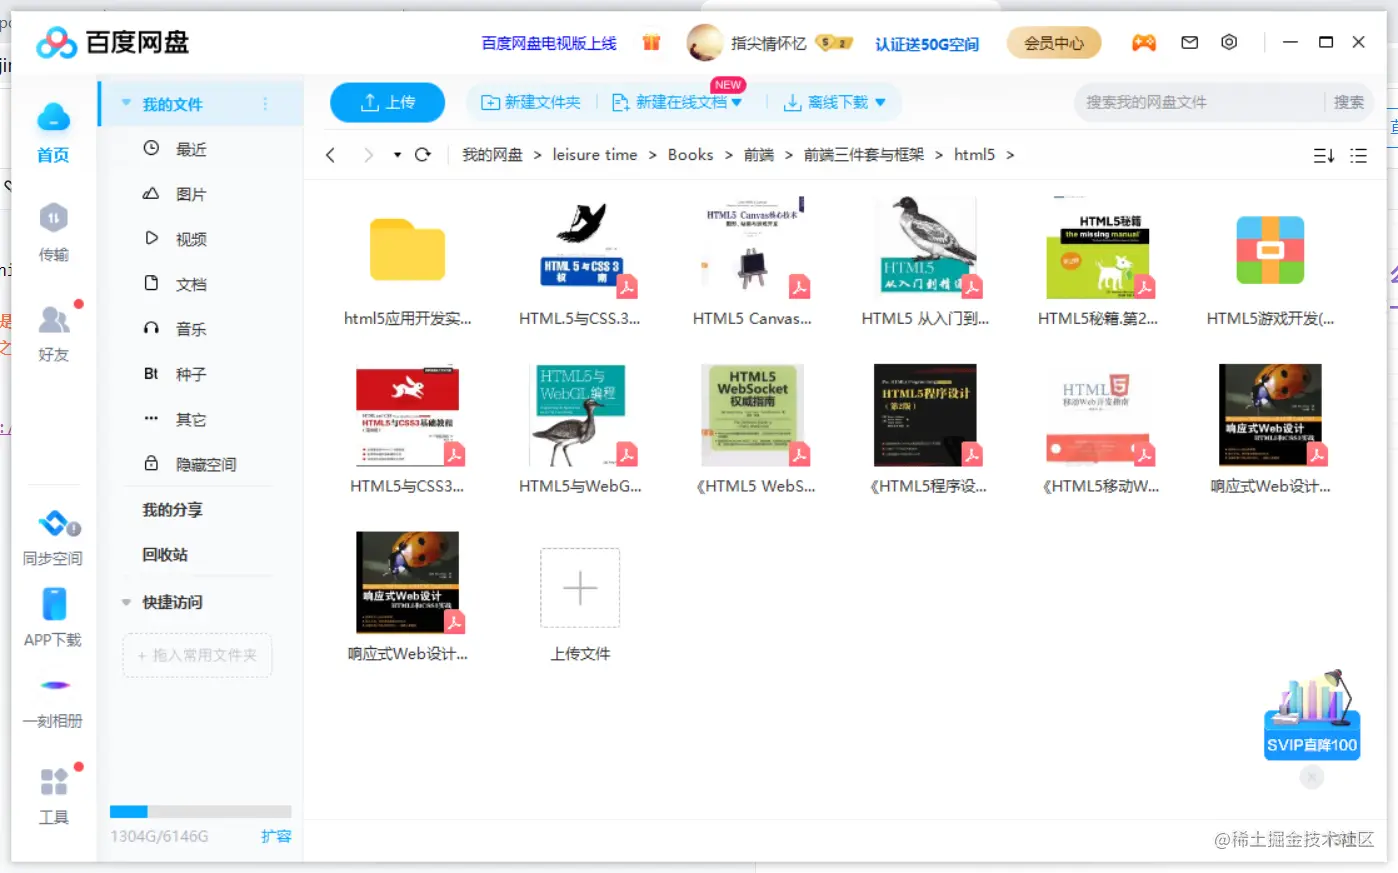Open the 好友 friends section
This screenshot has height=873, width=1398.
[53, 333]
